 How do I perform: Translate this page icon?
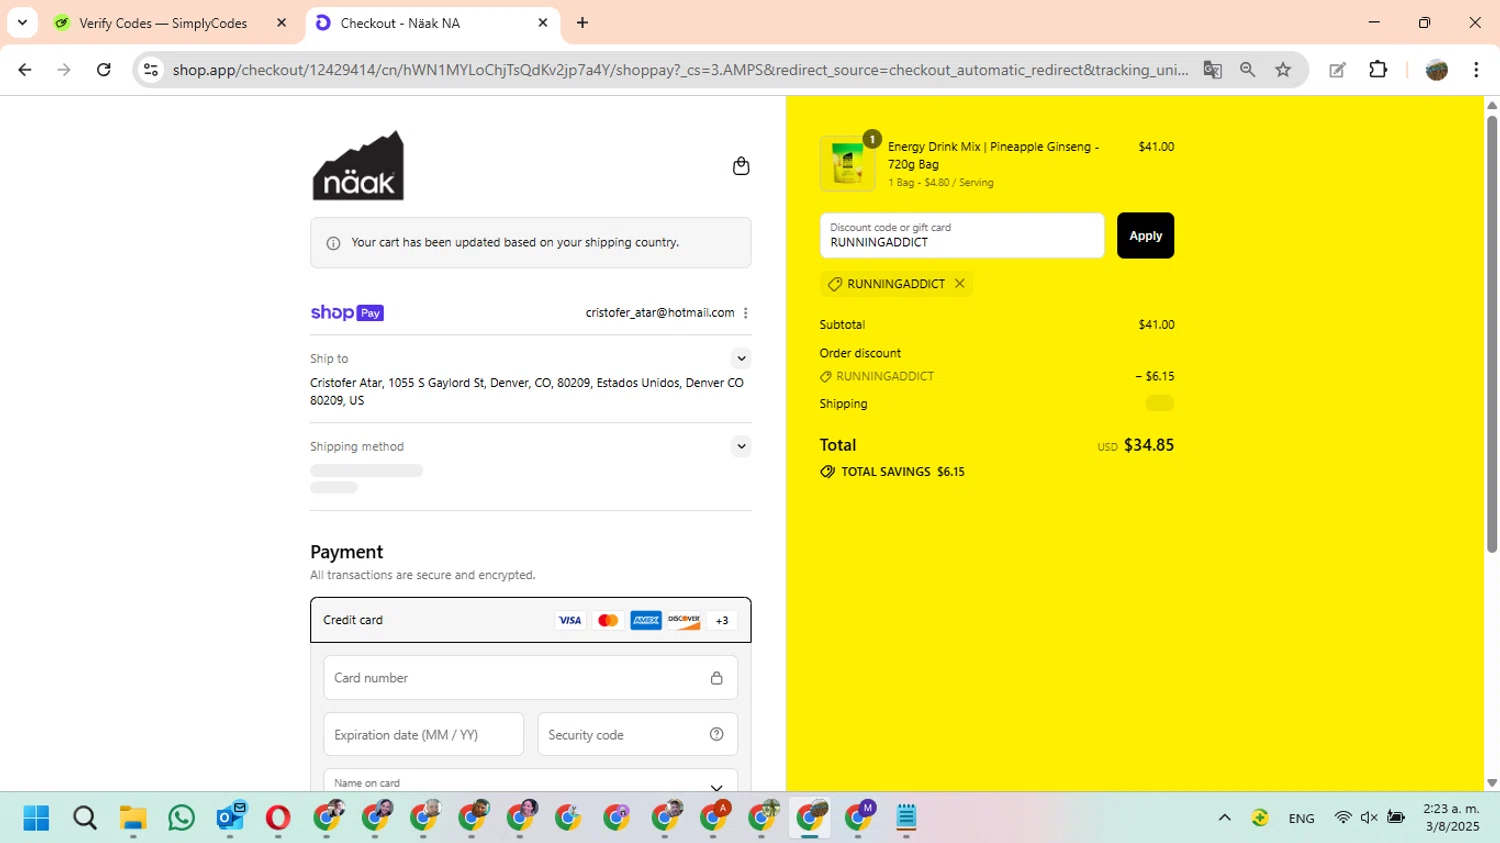(1213, 70)
